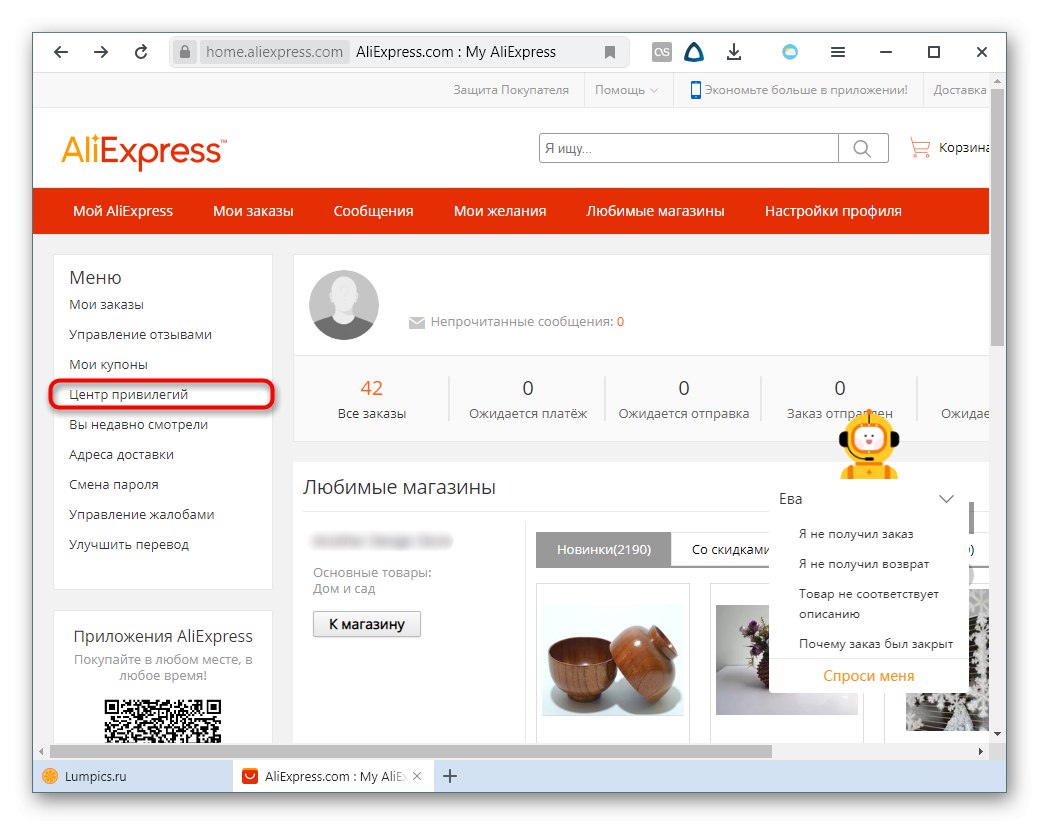Click the padlock security icon in the address bar
Screen dimensions: 1039x825
click(x=185, y=52)
